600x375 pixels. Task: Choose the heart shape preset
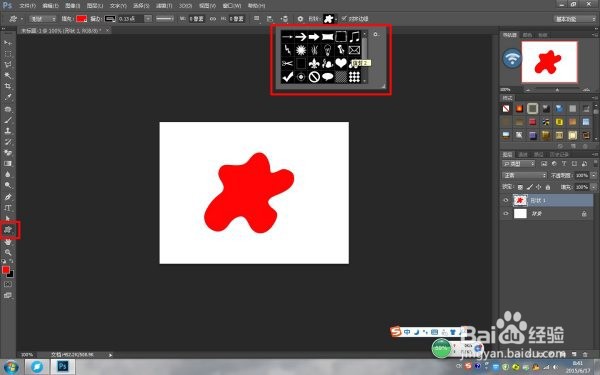tap(341, 63)
